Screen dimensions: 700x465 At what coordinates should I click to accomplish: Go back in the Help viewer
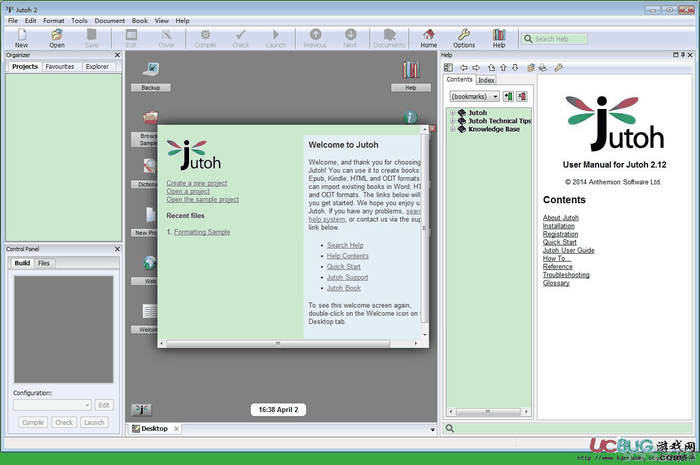coord(464,67)
